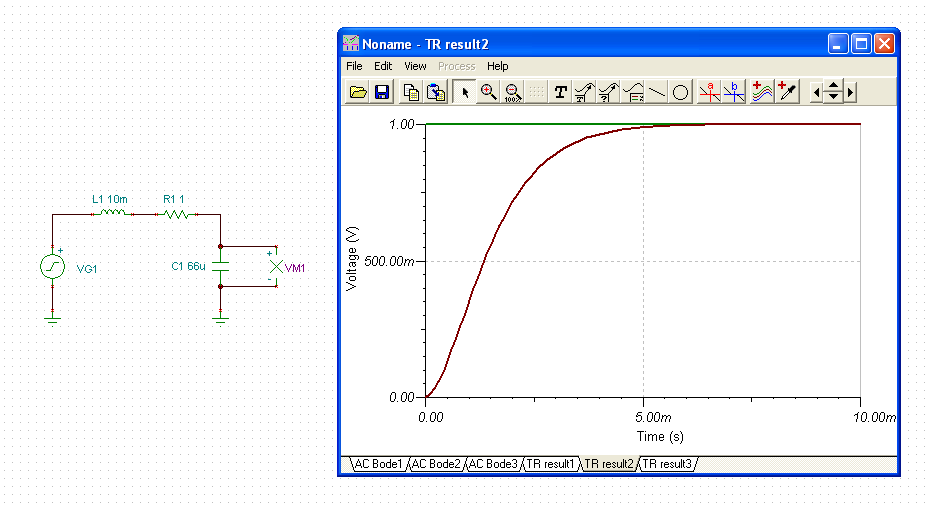932x509 pixels.
Task: Add legend to the curve chart
Action: (633, 92)
